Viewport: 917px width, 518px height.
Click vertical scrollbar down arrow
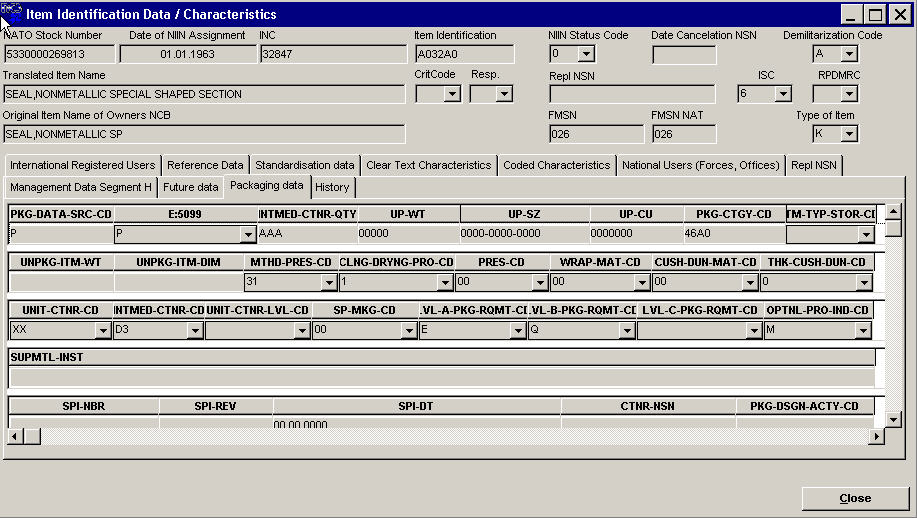pos(893,419)
